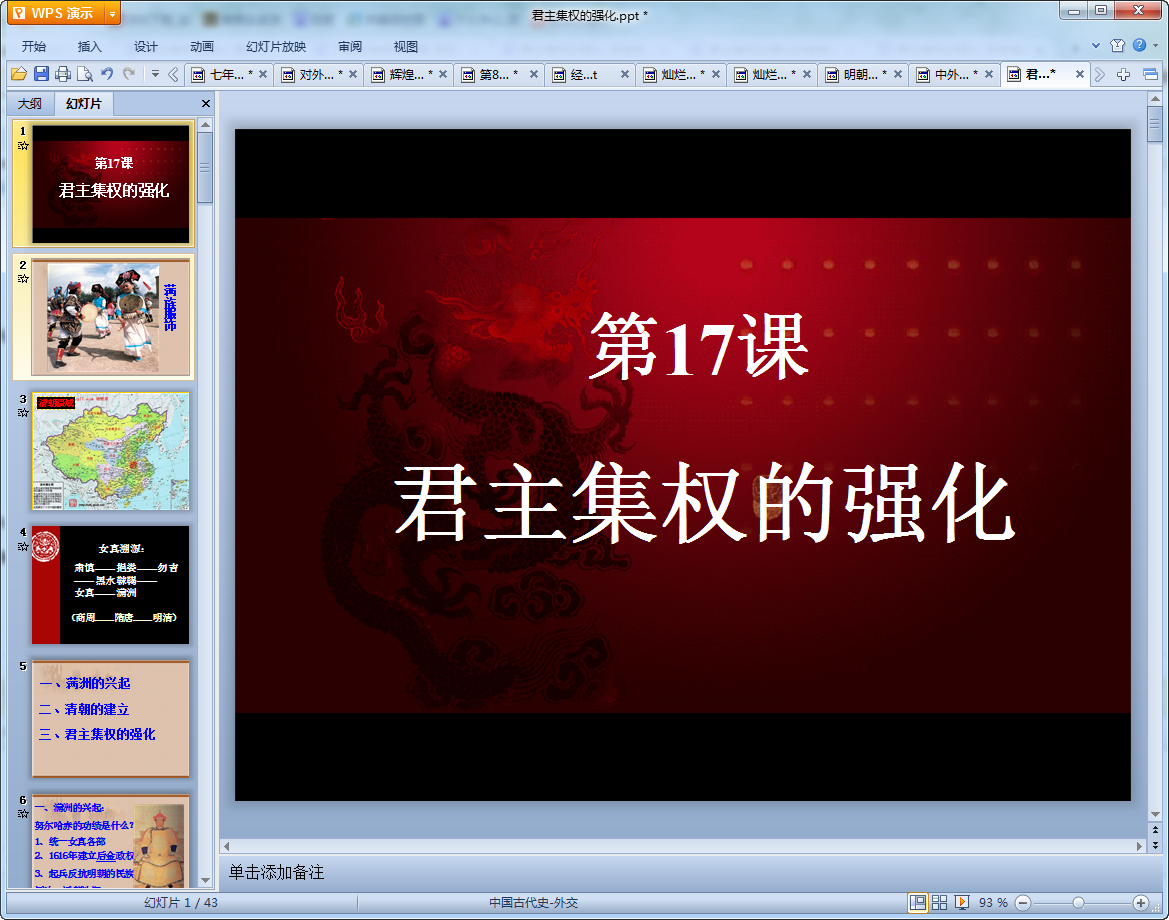This screenshot has width=1169, height=920.
Task: Select slide 3 thumbnail with China map
Action: tap(110, 451)
